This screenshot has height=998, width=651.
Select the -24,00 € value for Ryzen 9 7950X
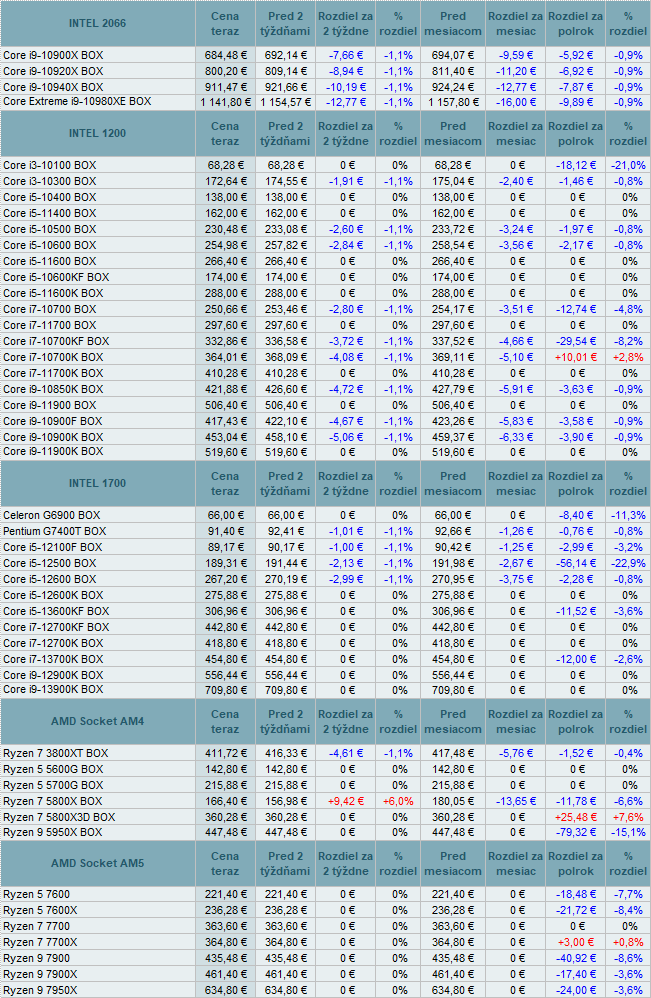576,990
